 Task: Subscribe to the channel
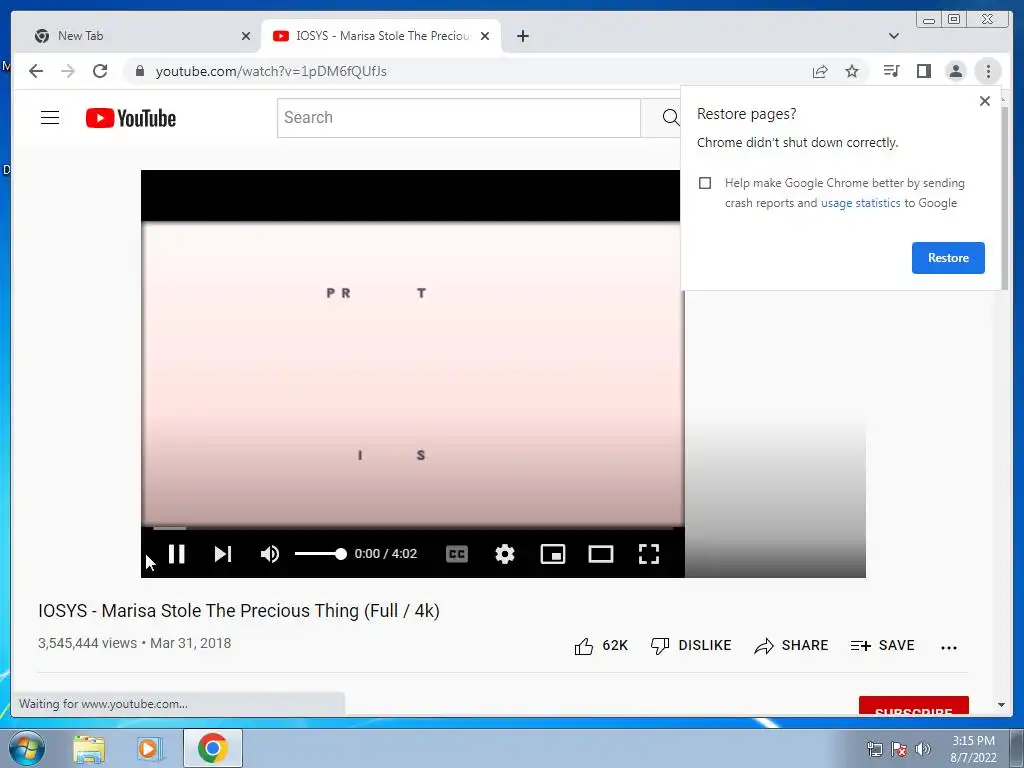(914, 706)
